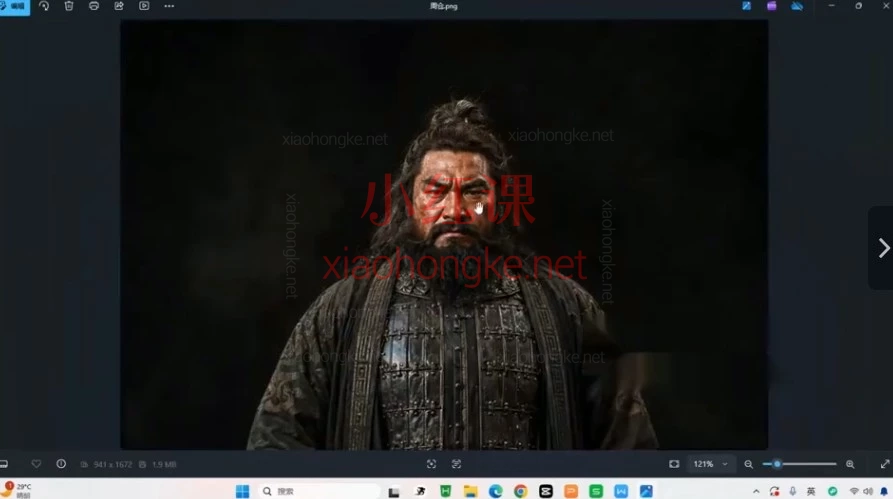The height and width of the screenshot is (499, 893).
Task: Open Microsoft Edge from the taskbar
Action: (x=495, y=491)
